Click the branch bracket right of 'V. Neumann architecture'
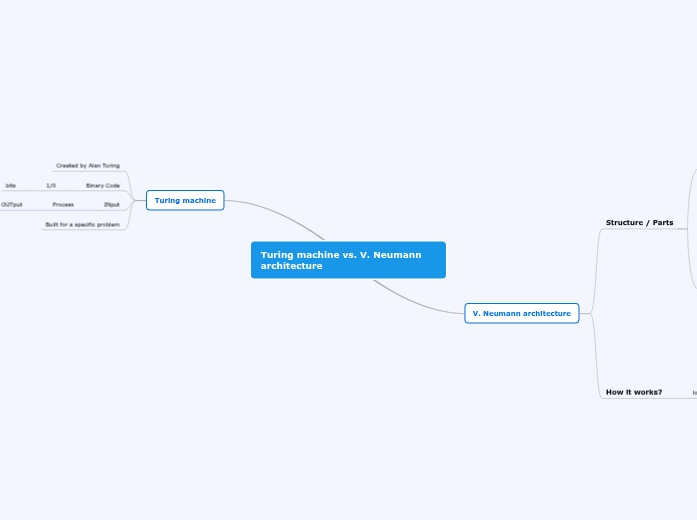Image resolution: width=697 pixels, height=520 pixels. pos(594,313)
